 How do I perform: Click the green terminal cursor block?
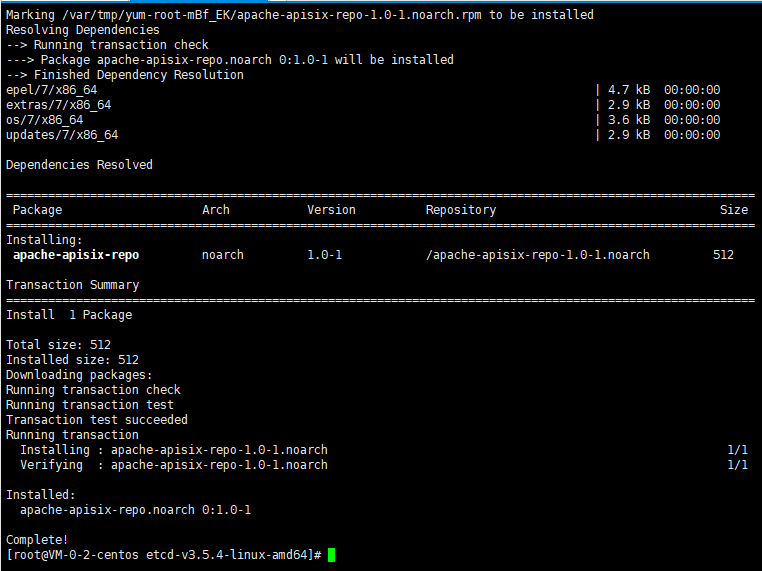[x=331, y=555]
